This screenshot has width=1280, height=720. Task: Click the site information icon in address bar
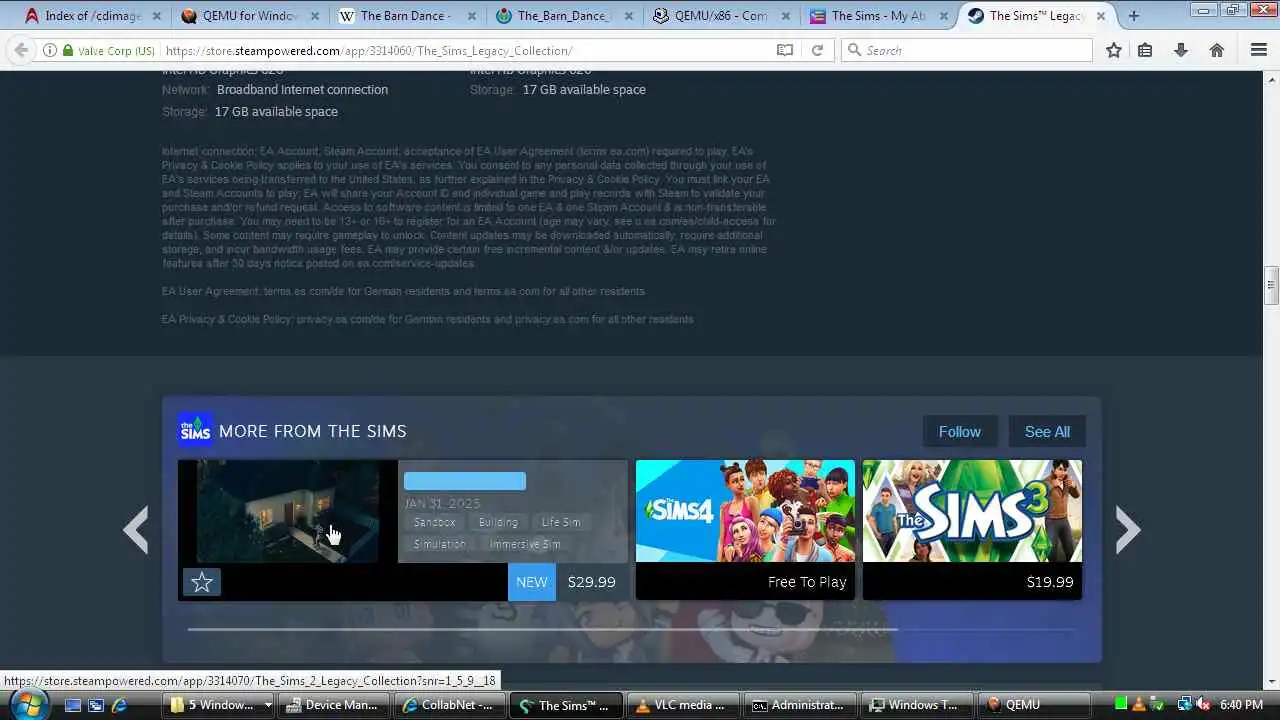point(50,50)
